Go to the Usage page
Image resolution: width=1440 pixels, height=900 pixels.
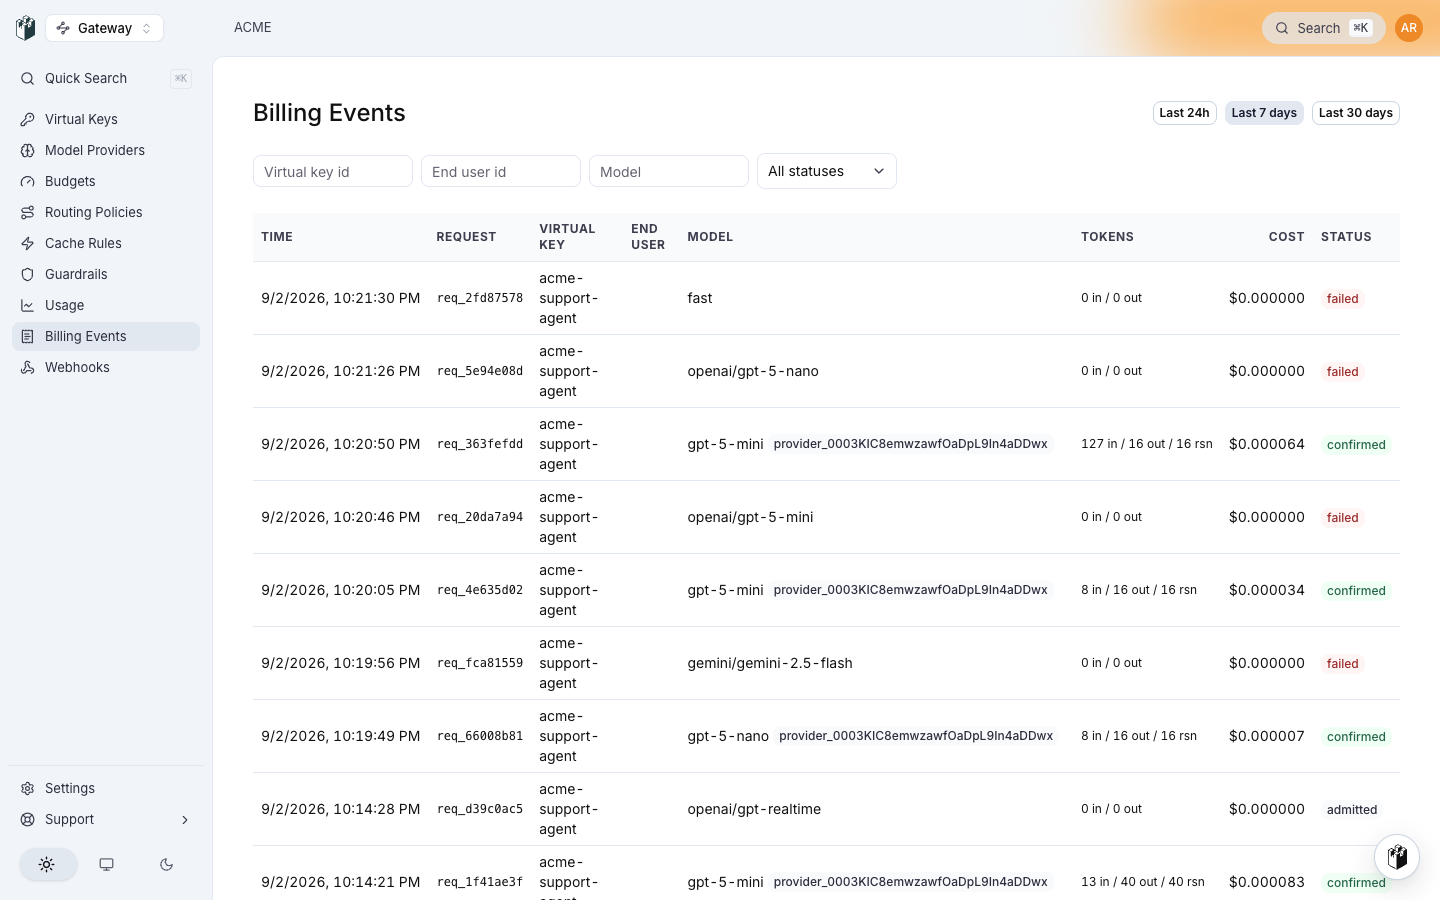click(x=106, y=305)
